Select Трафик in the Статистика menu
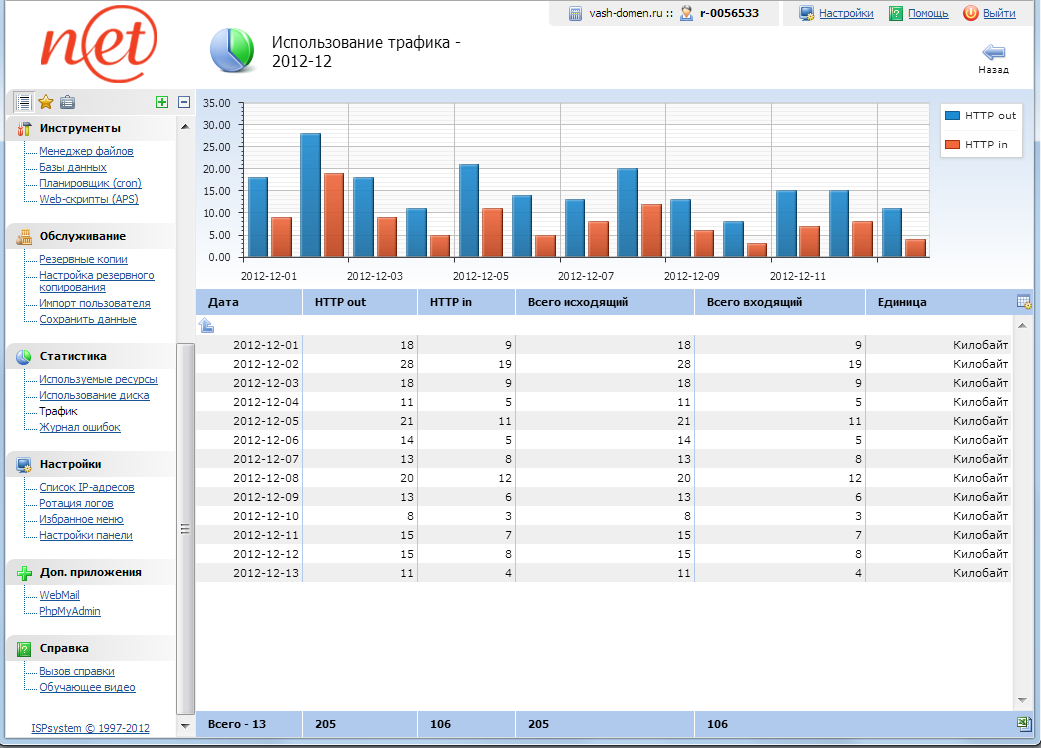 (x=58, y=411)
